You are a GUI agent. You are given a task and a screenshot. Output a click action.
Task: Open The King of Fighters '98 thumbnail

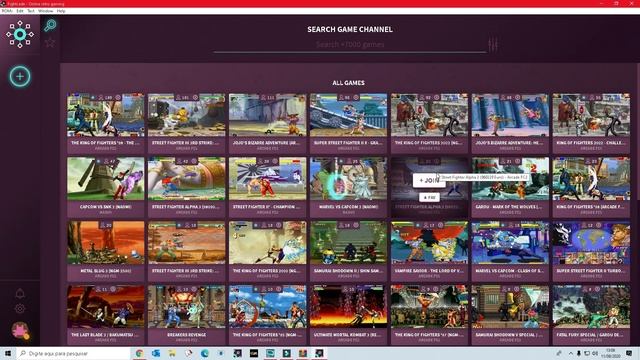click(106, 115)
